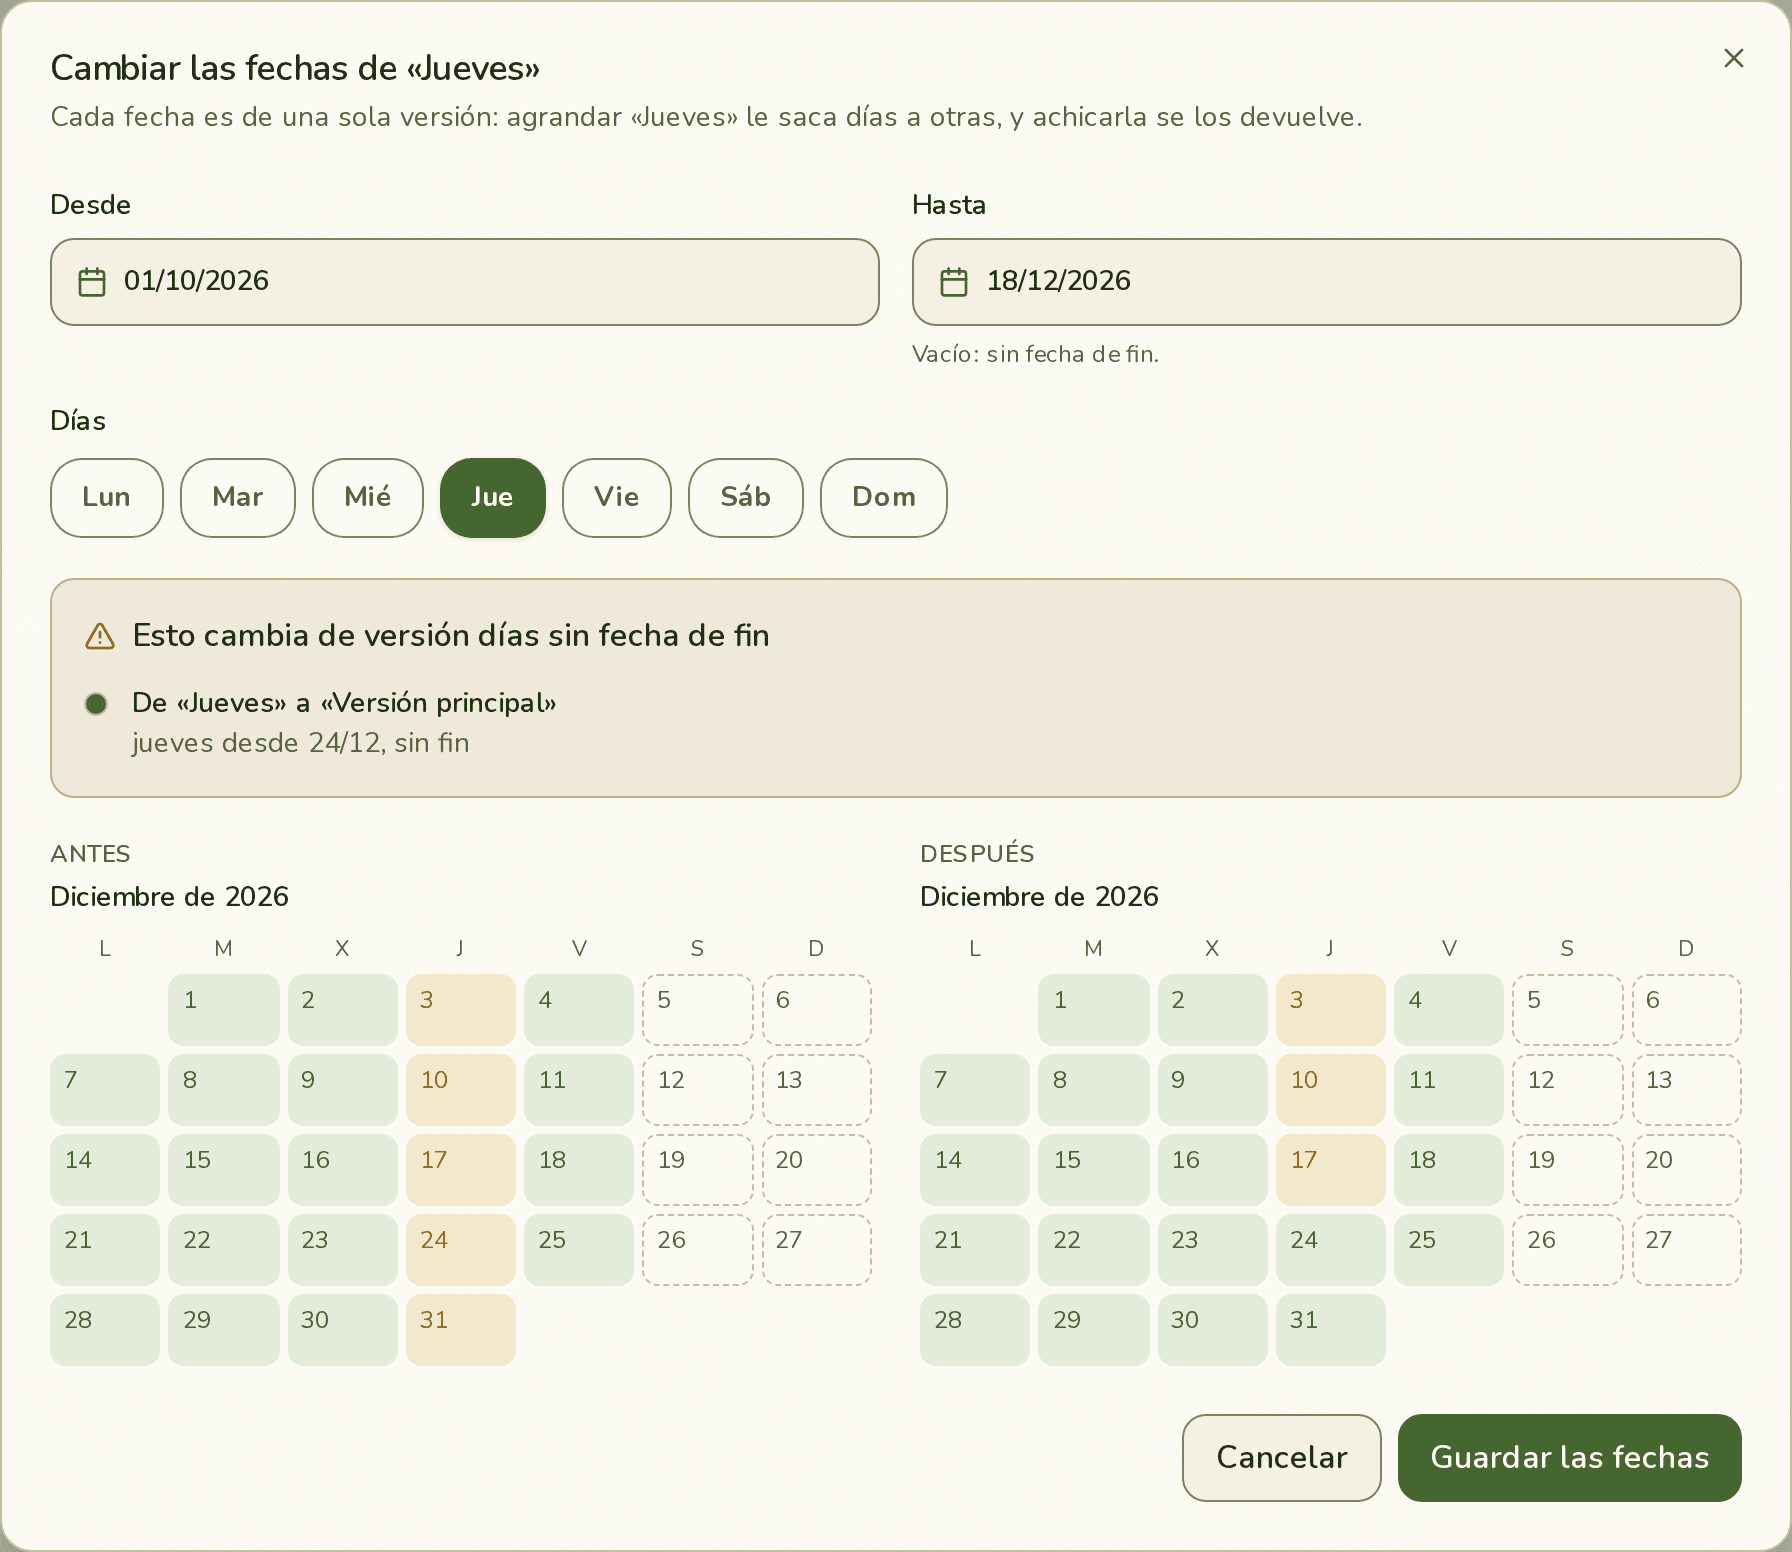Screen dimensions: 1792x1552
Task: Click day 20 in the Después calendar
Action: (1687, 1170)
